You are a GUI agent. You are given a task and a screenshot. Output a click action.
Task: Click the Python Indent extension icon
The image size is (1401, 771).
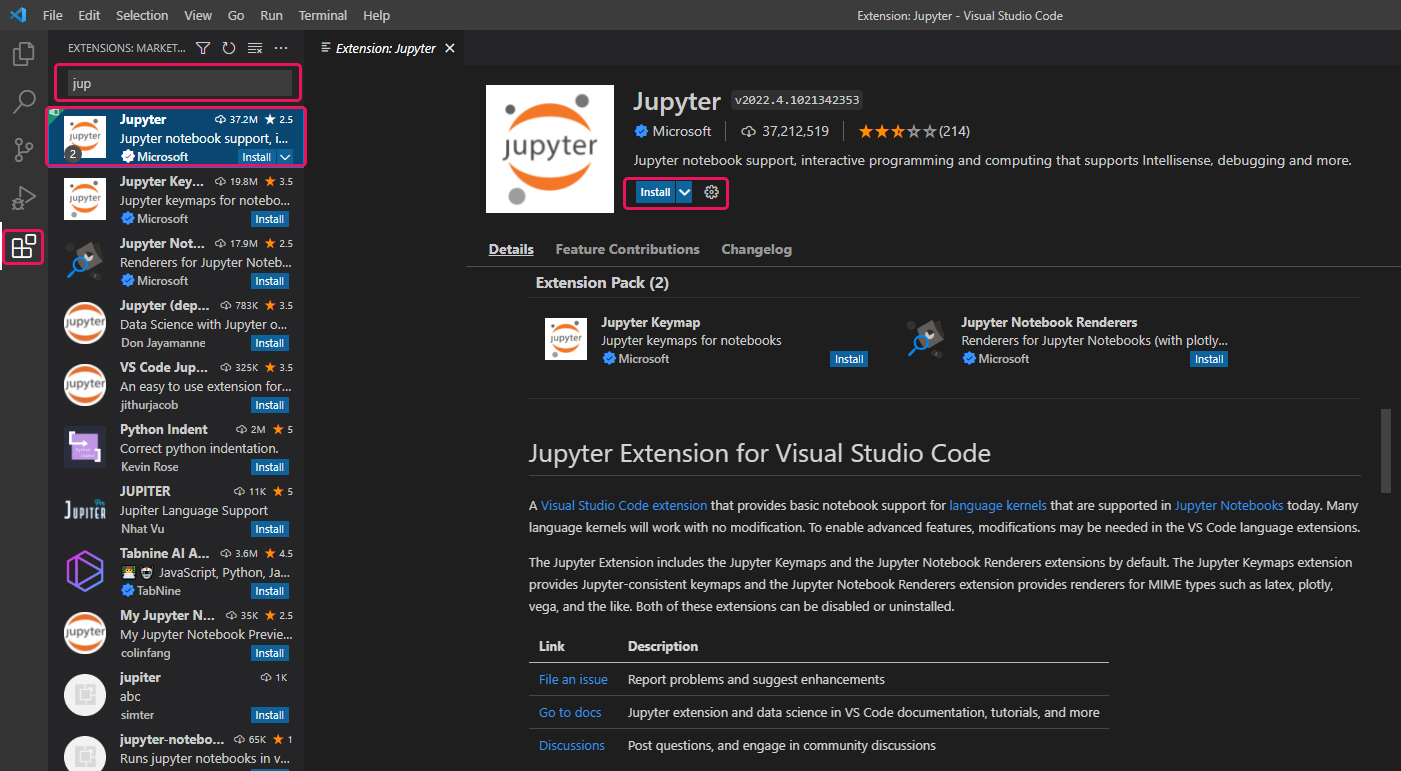[85, 447]
